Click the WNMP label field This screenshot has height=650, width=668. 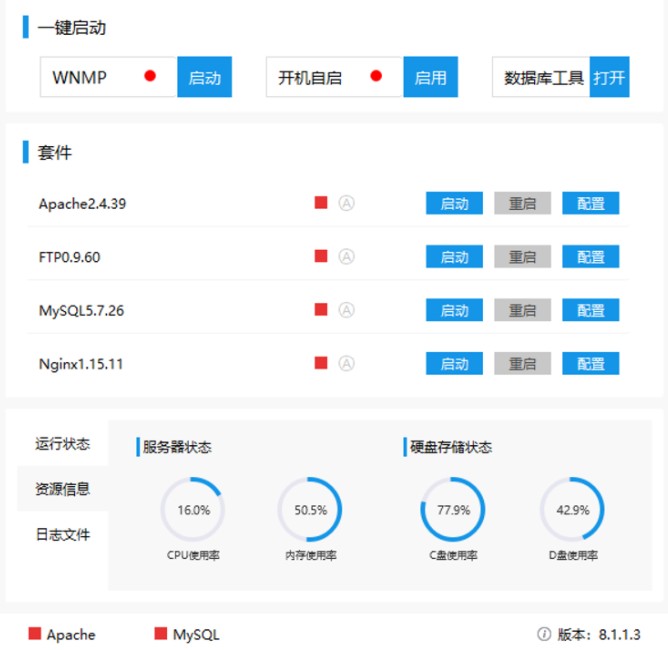pyautogui.click(x=109, y=77)
